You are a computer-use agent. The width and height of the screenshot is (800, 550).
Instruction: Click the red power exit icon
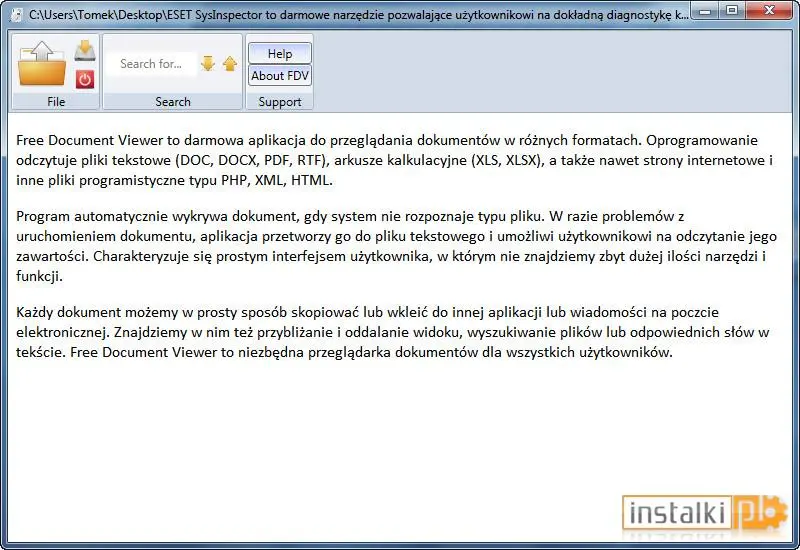pyautogui.click(x=85, y=79)
